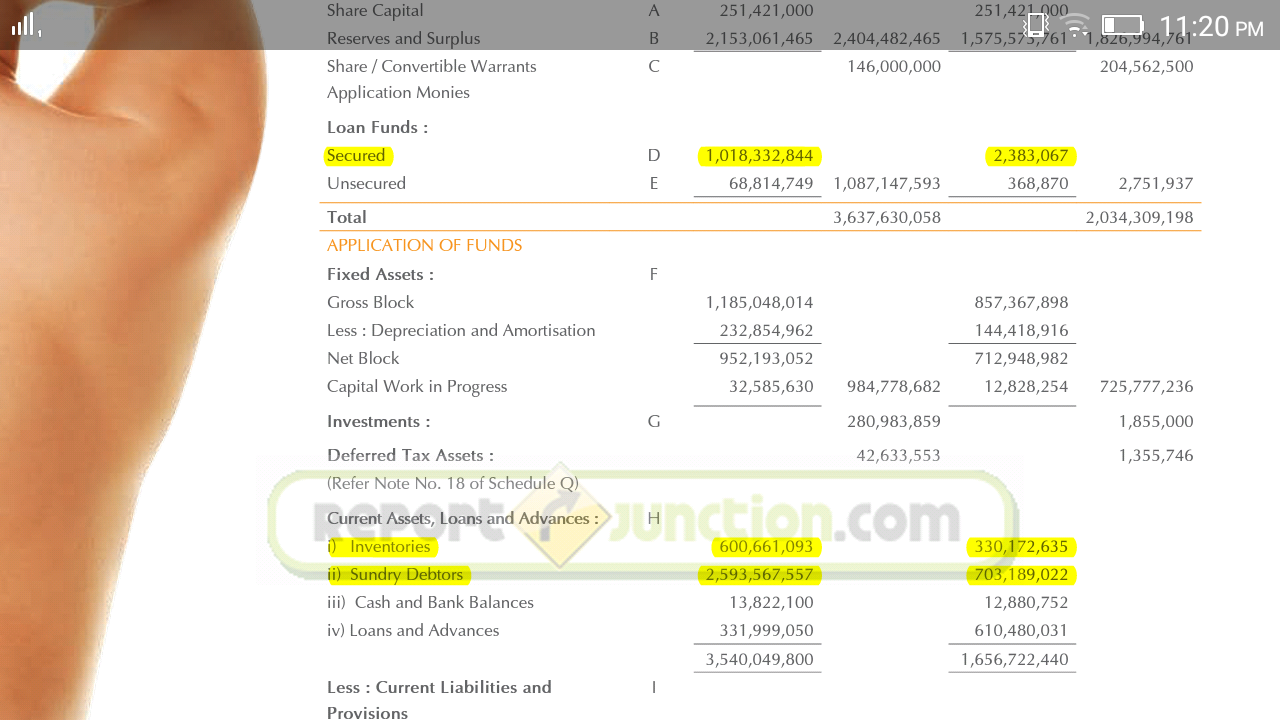This screenshot has width=1280, height=720.
Task: Select gross block value 1,185,048,014
Action: point(759,302)
